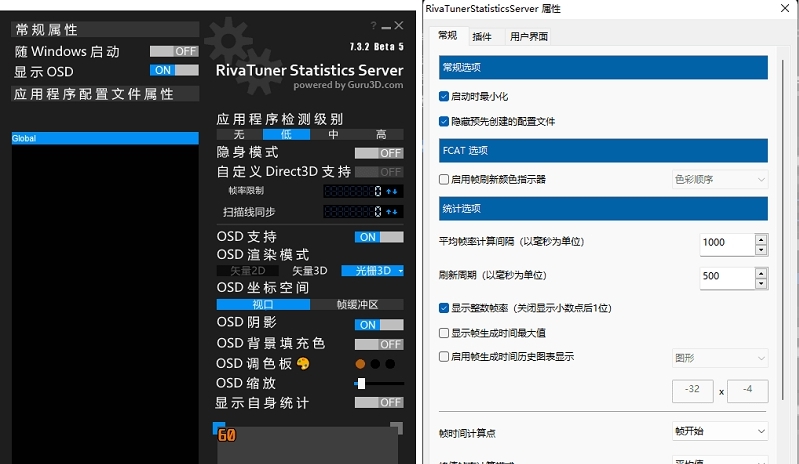The image size is (799, 464).
Task: Set detection level to 低
Action: point(286,134)
